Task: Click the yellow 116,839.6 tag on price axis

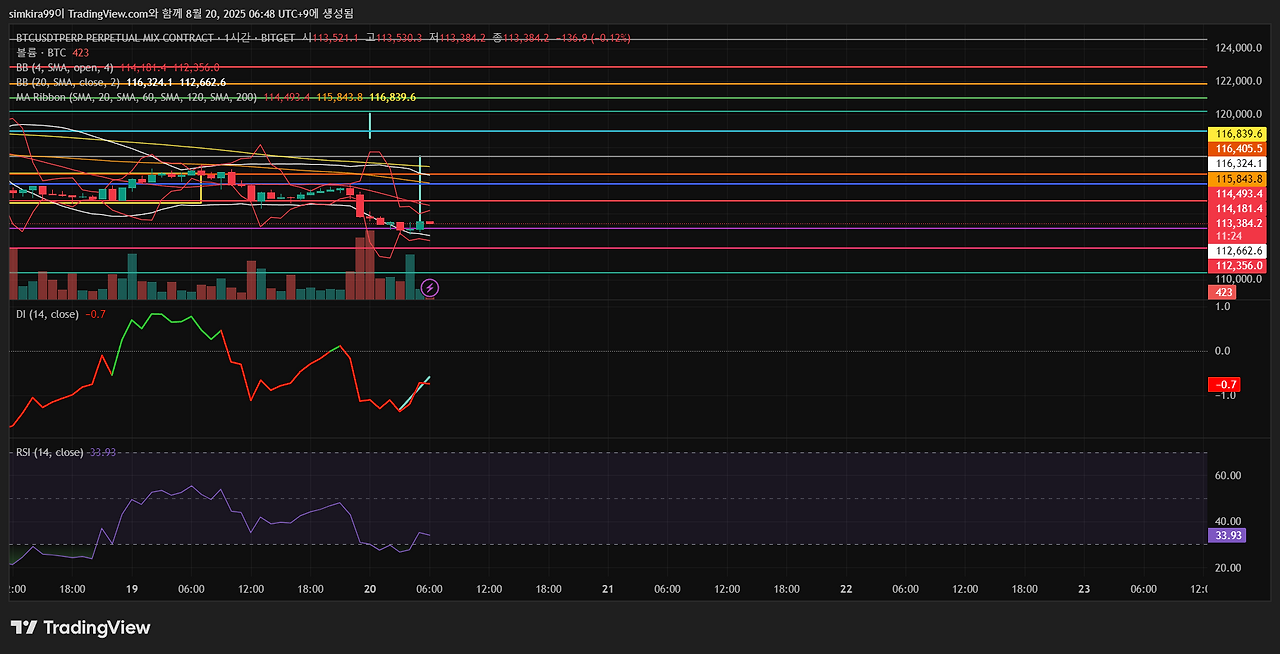Action: coord(1239,134)
